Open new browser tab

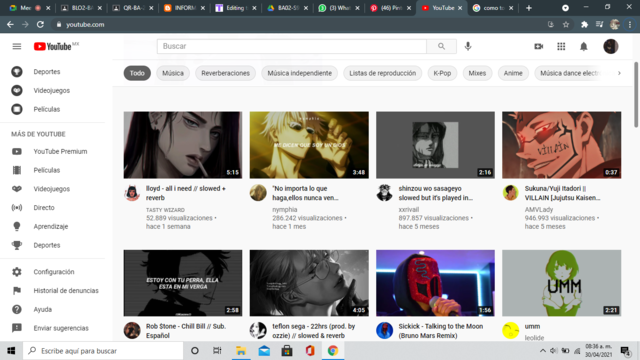[x=529, y=8]
